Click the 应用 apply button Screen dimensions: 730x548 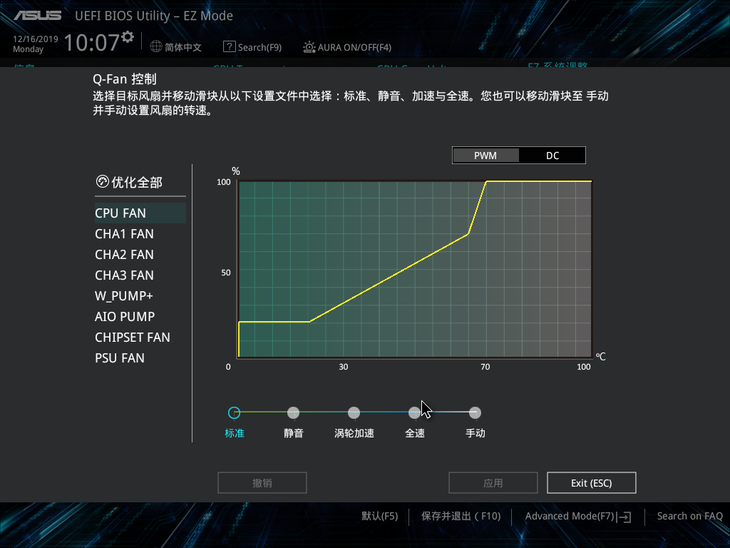pyautogui.click(x=493, y=483)
